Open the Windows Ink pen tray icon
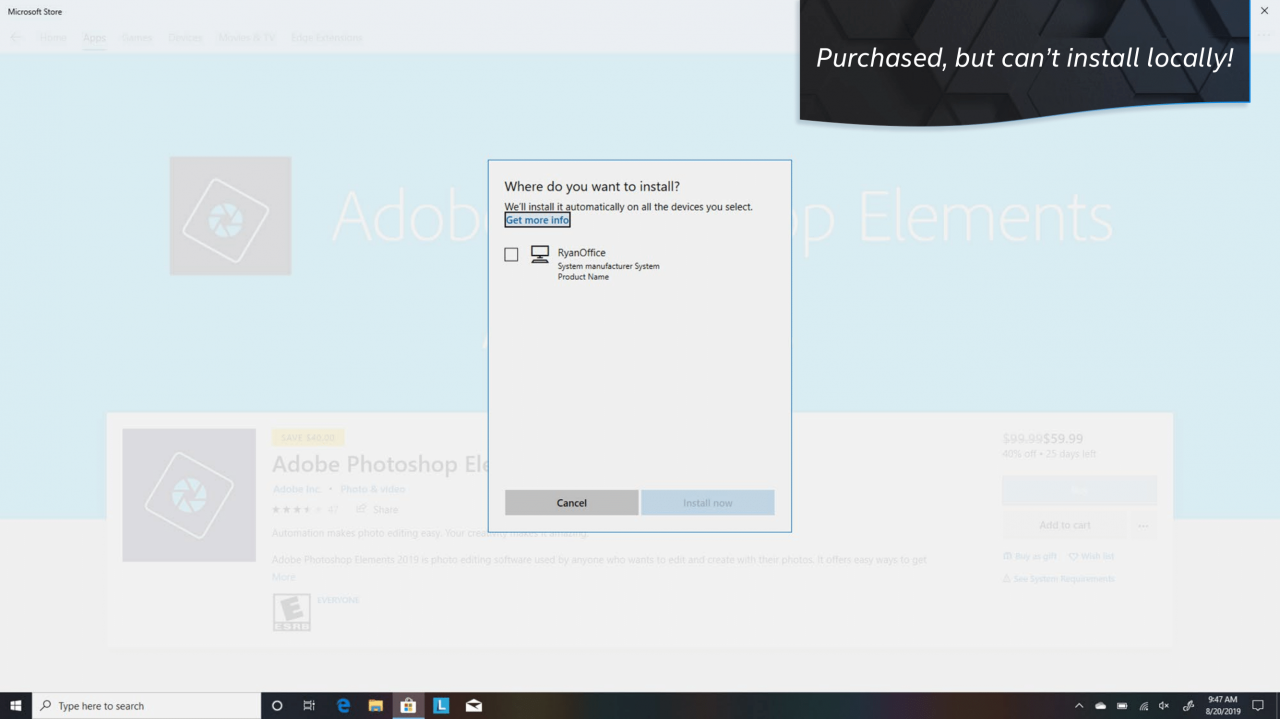 (1188, 706)
